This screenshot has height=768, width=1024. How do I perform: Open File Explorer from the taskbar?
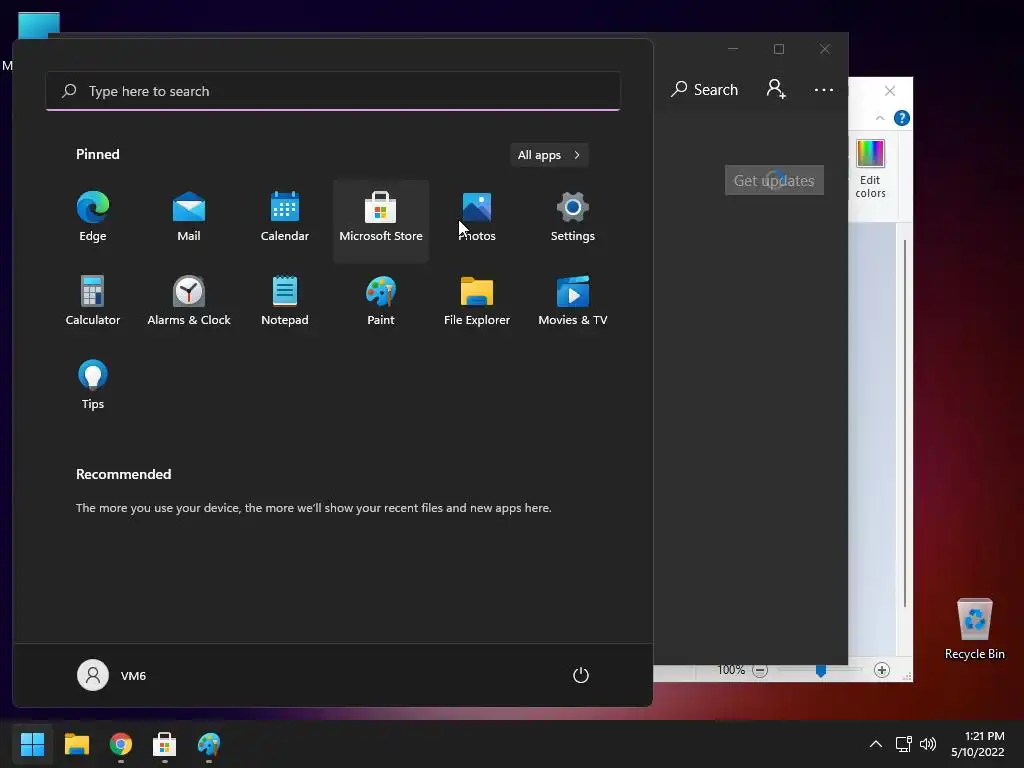tap(76, 744)
